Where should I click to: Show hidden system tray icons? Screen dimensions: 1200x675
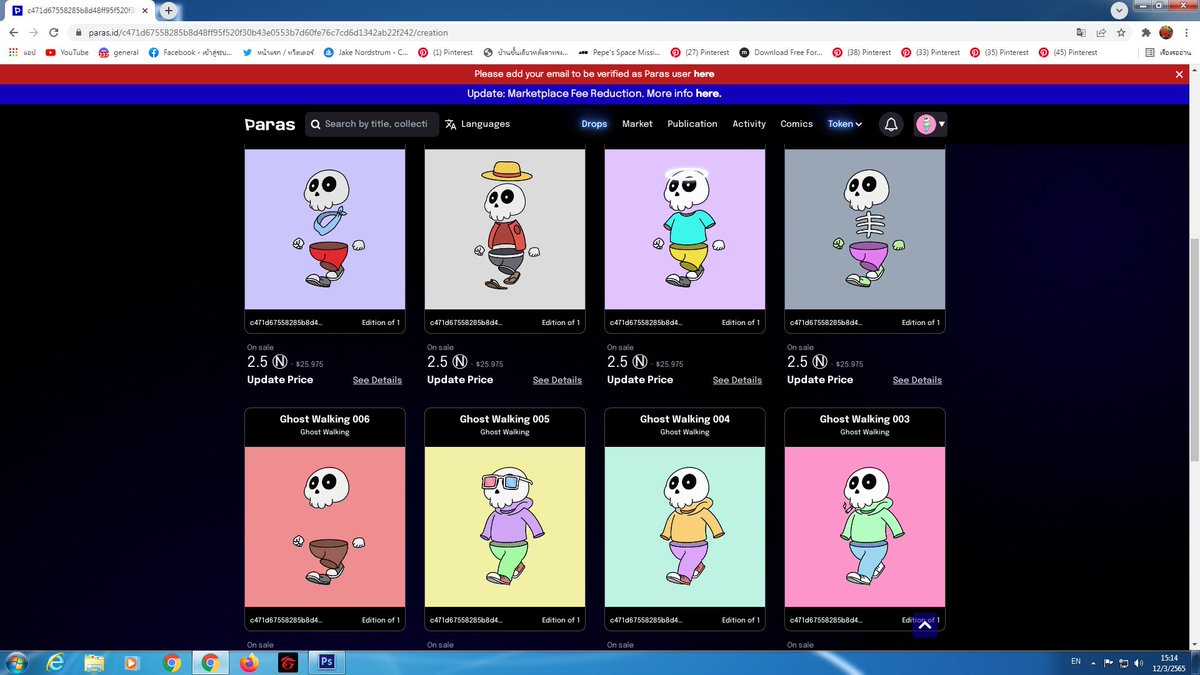click(1093, 662)
